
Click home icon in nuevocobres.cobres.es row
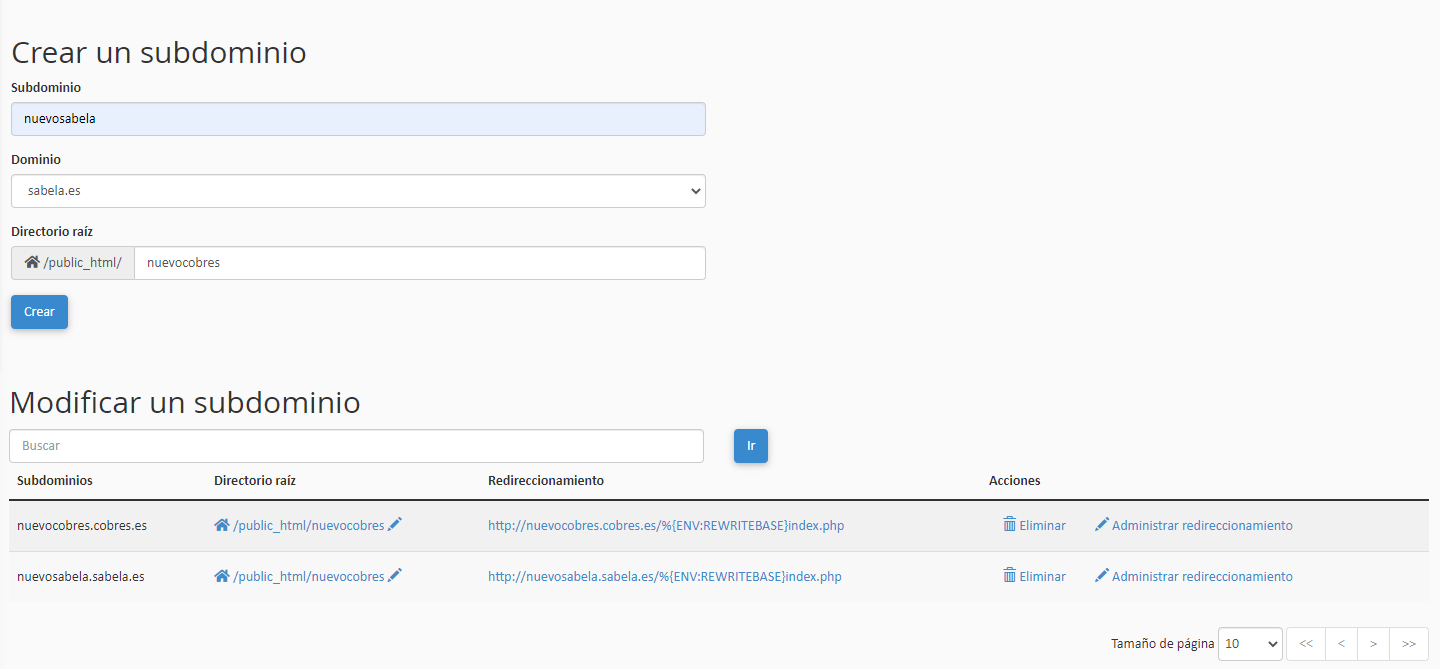point(222,525)
